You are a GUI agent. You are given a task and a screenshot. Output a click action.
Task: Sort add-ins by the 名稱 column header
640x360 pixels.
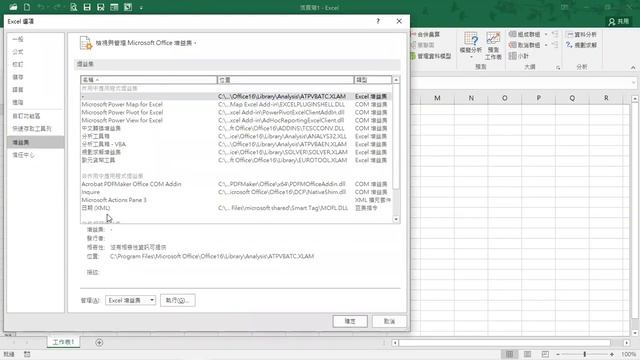(x=149, y=80)
